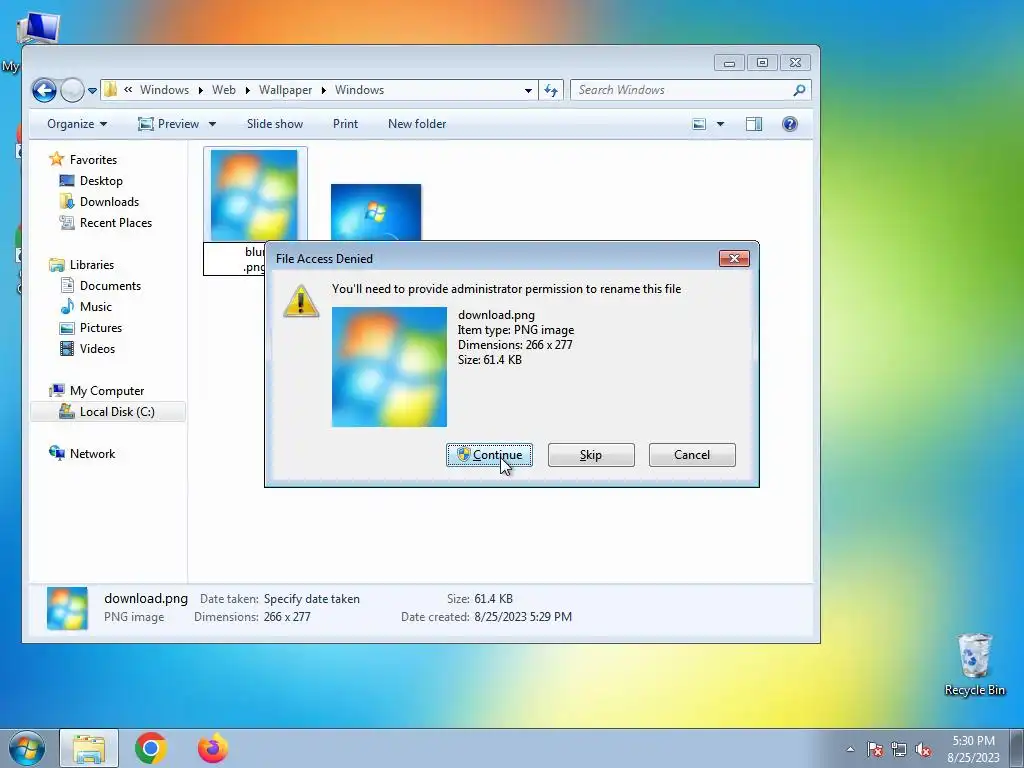Click the download.png preview in the dialog

tap(389, 367)
